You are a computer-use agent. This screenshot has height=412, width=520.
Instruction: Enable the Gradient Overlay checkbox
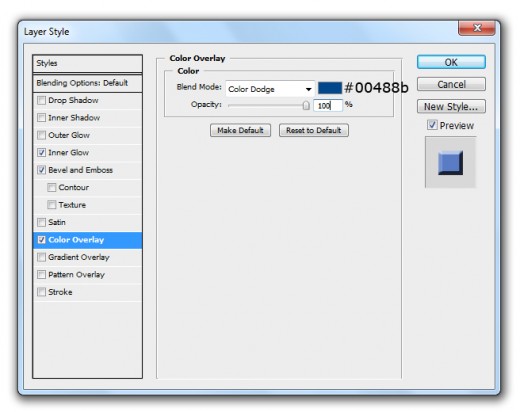[41, 257]
